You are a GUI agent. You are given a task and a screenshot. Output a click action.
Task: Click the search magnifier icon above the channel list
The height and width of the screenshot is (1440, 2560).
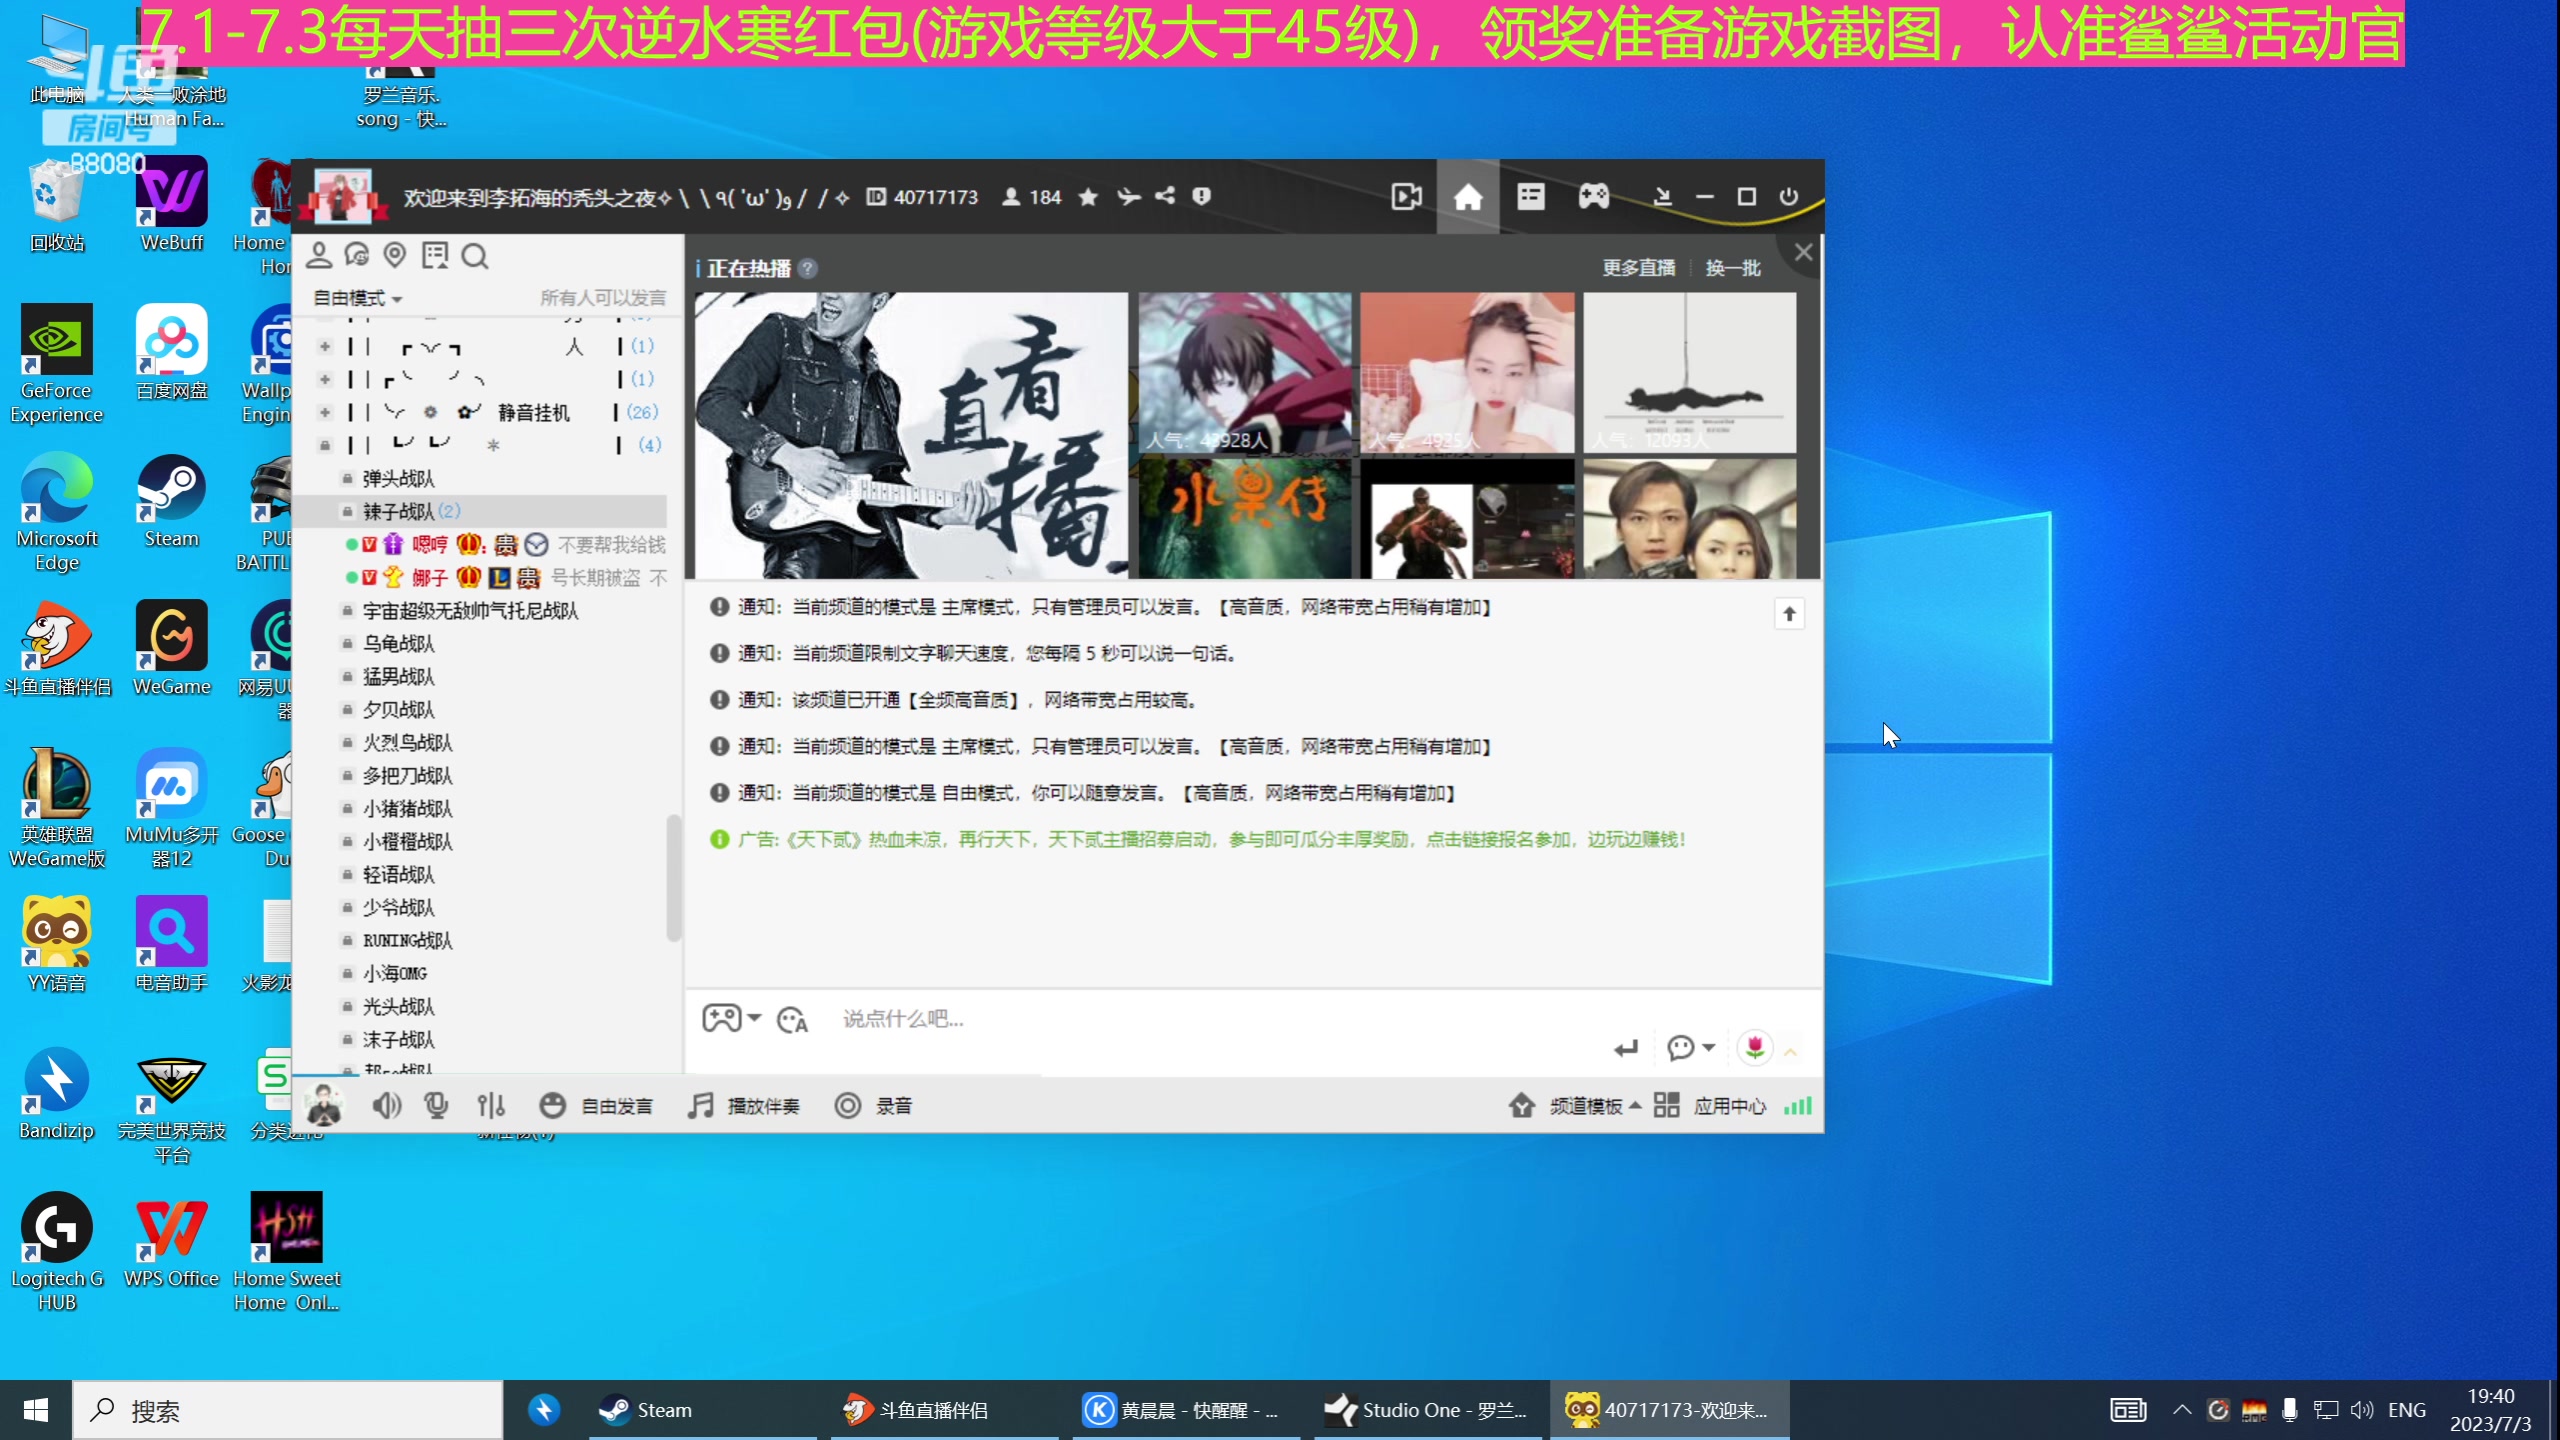click(x=474, y=256)
